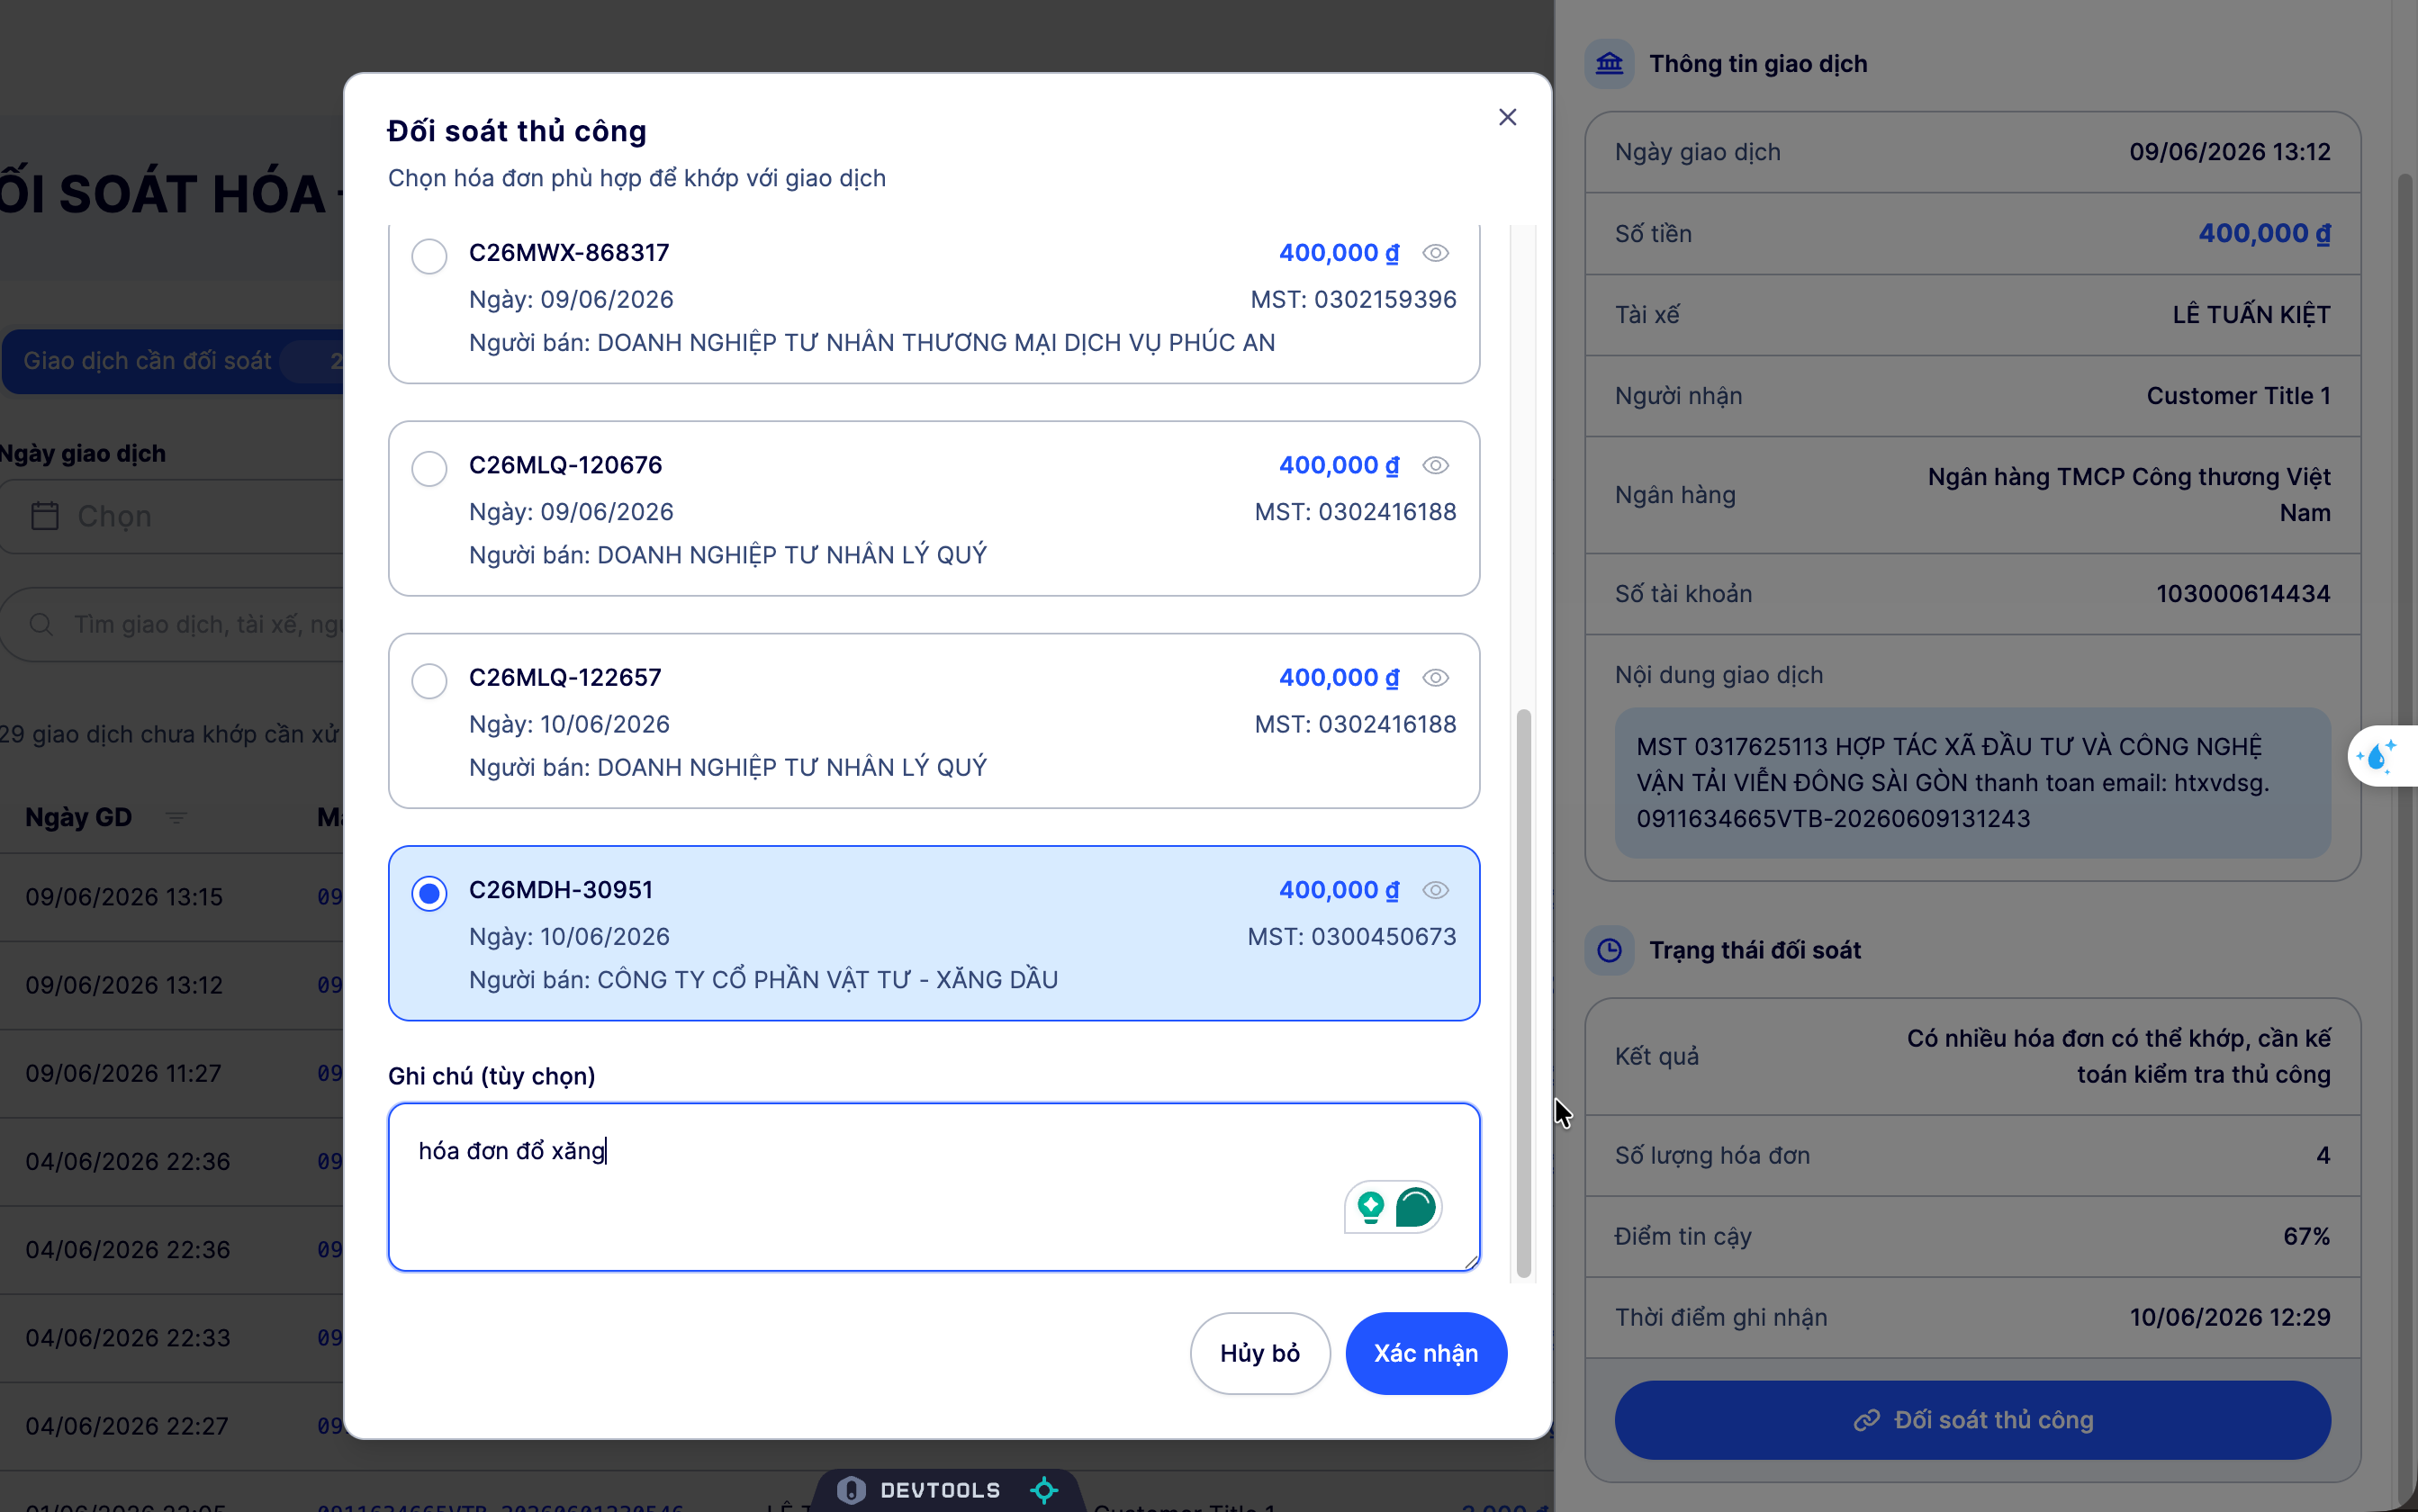The width and height of the screenshot is (2418, 1512).
Task: Click the C26MDH-30951 invoice number
Action: 560,890
